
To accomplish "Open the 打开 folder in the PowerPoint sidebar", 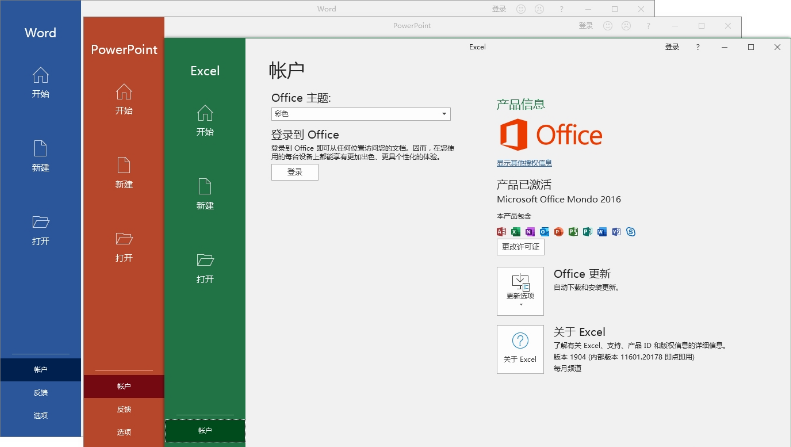I will (124, 247).
